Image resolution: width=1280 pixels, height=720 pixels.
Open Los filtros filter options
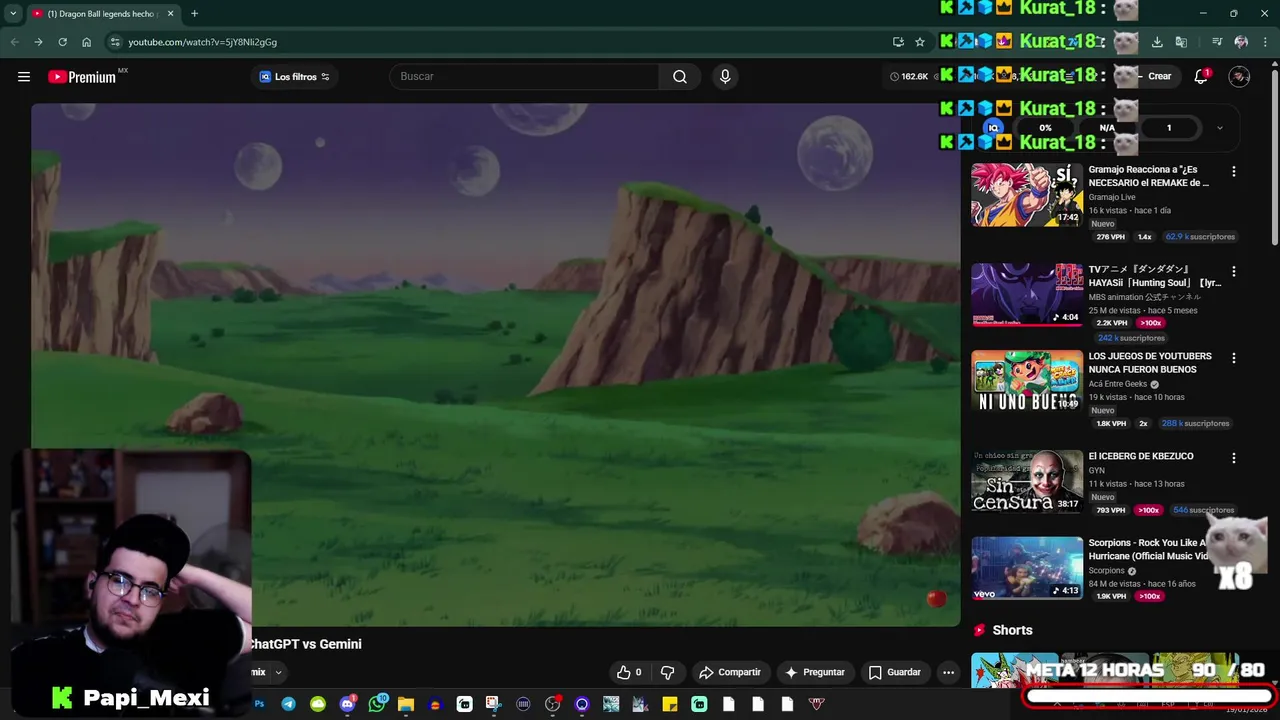tap(294, 77)
